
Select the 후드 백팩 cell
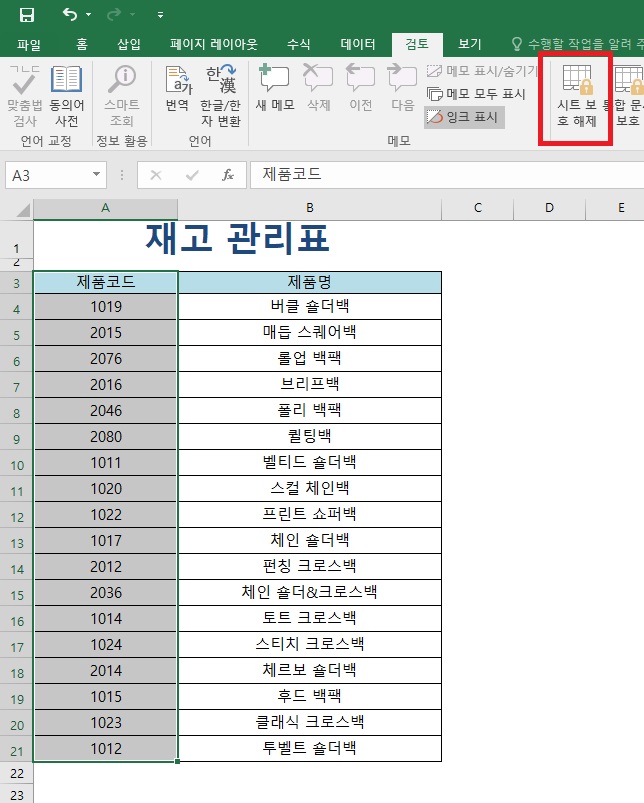pyautogui.click(x=310, y=696)
